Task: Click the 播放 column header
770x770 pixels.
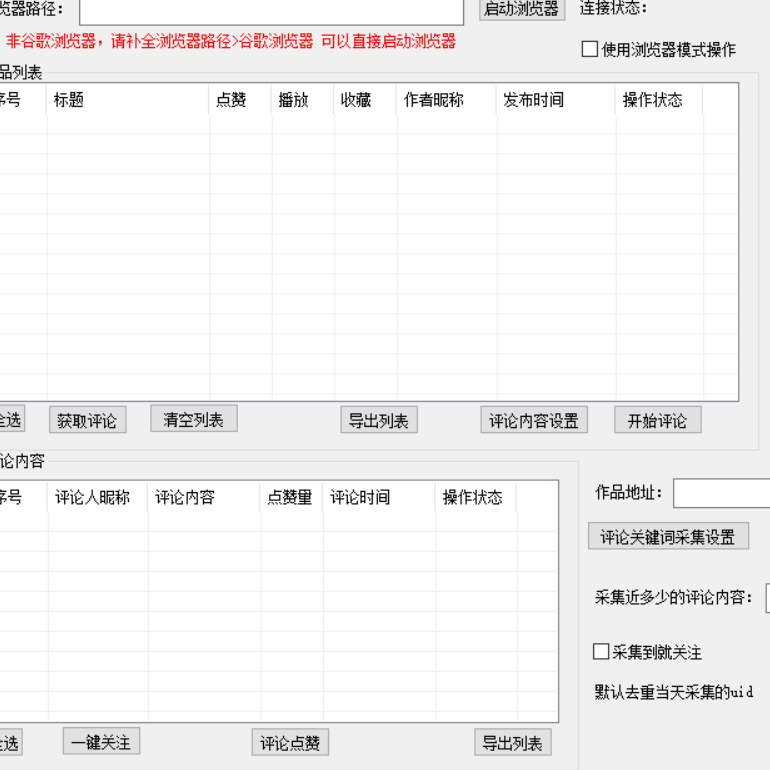Action: (302, 100)
